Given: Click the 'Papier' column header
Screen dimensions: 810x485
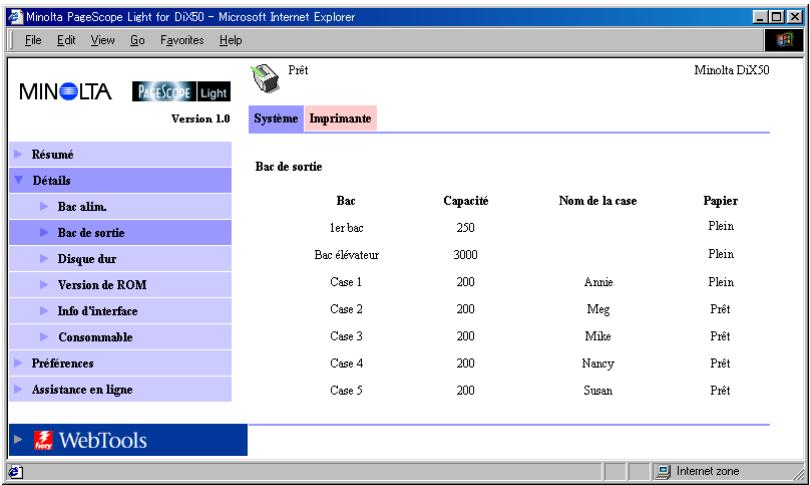Looking at the screenshot, I should (x=721, y=201).
